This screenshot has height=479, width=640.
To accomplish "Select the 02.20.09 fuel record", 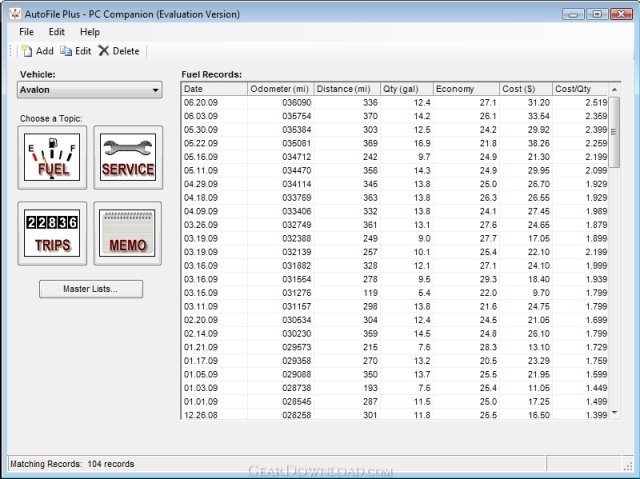I will (x=395, y=320).
